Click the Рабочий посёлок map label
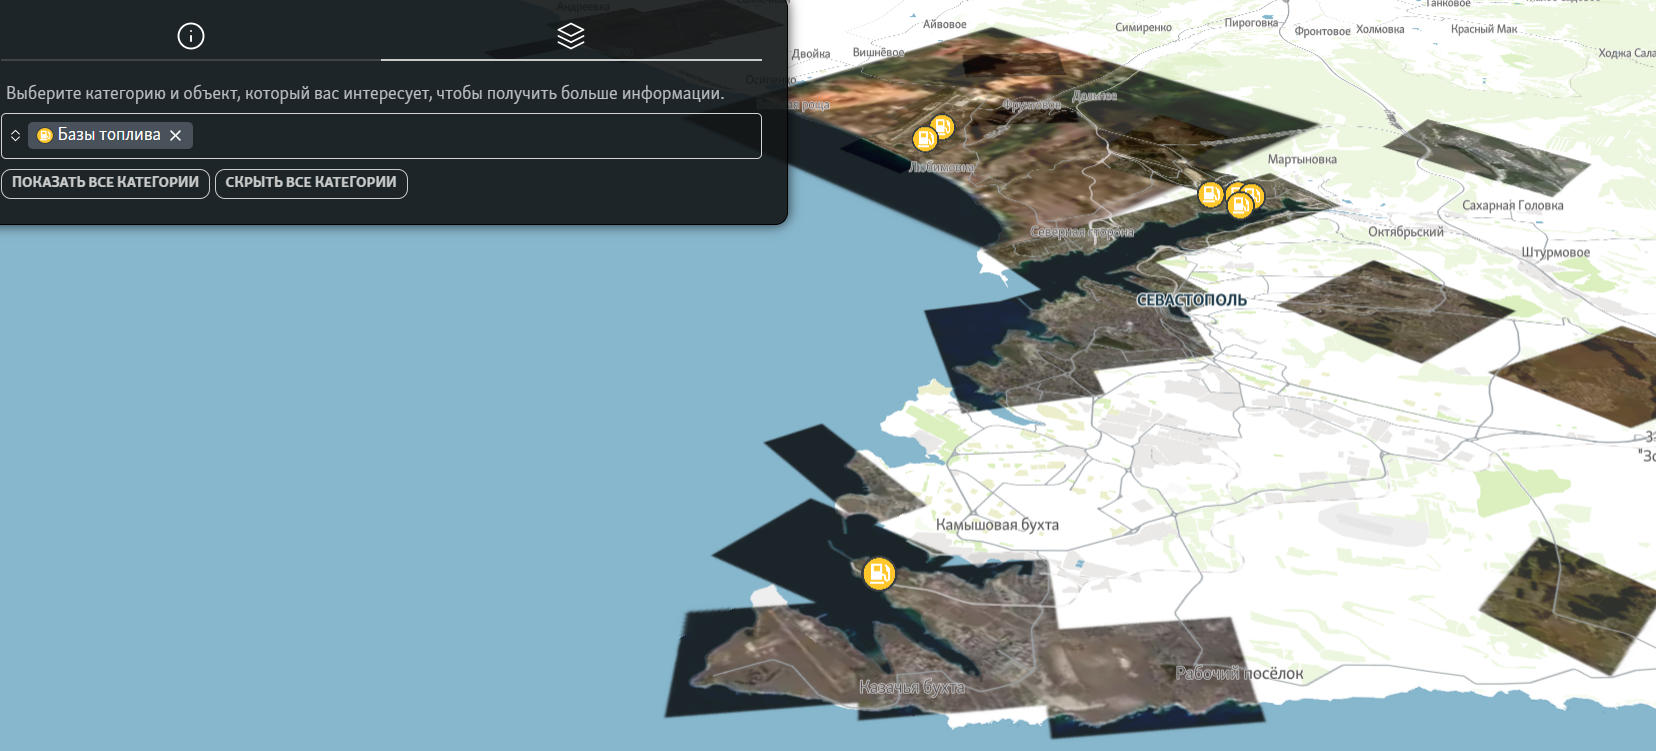The image size is (1656, 751). coord(1239,673)
